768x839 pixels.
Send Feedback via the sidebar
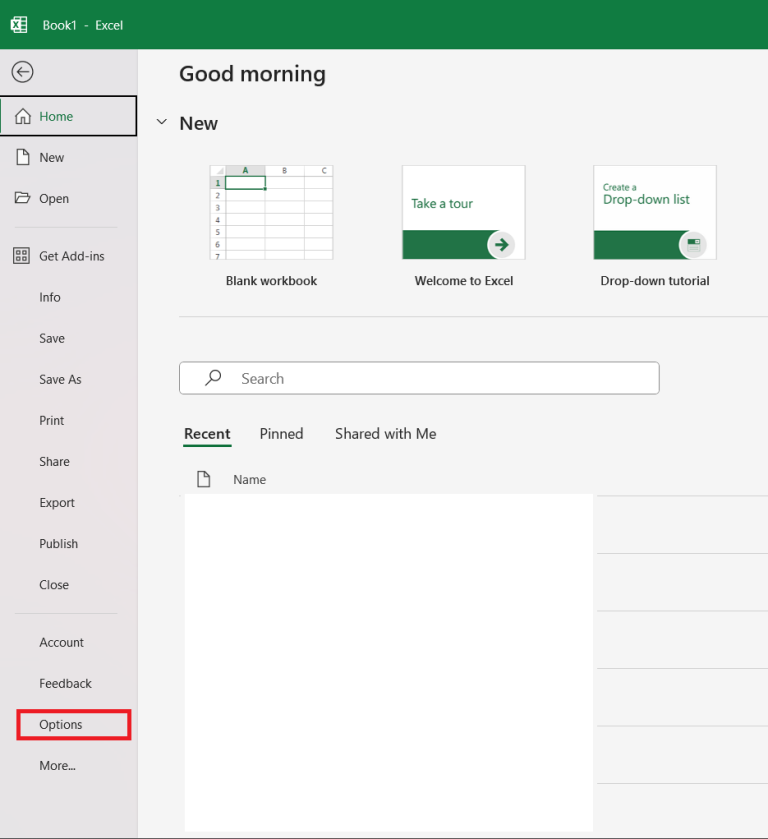(x=65, y=683)
